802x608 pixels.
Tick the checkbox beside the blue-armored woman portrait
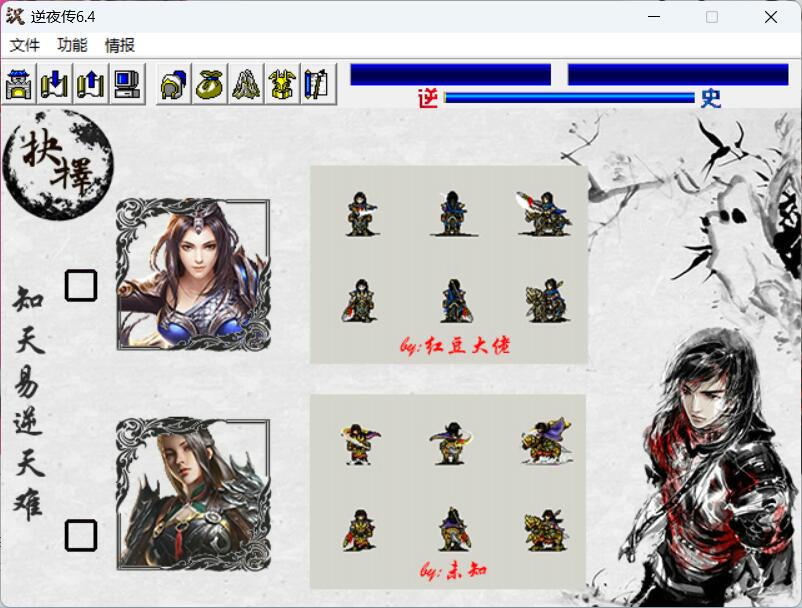pos(81,285)
